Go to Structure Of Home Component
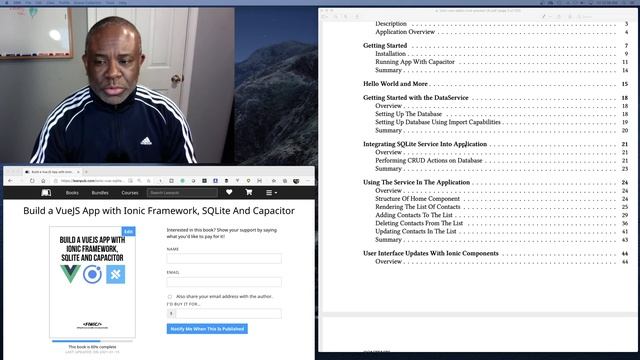Image resolution: width=640 pixels, height=360 pixels. click(418, 199)
